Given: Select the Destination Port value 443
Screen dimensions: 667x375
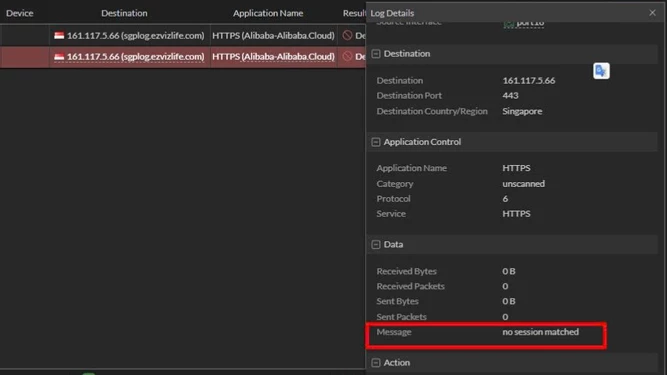Looking at the screenshot, I should (510, 96).
